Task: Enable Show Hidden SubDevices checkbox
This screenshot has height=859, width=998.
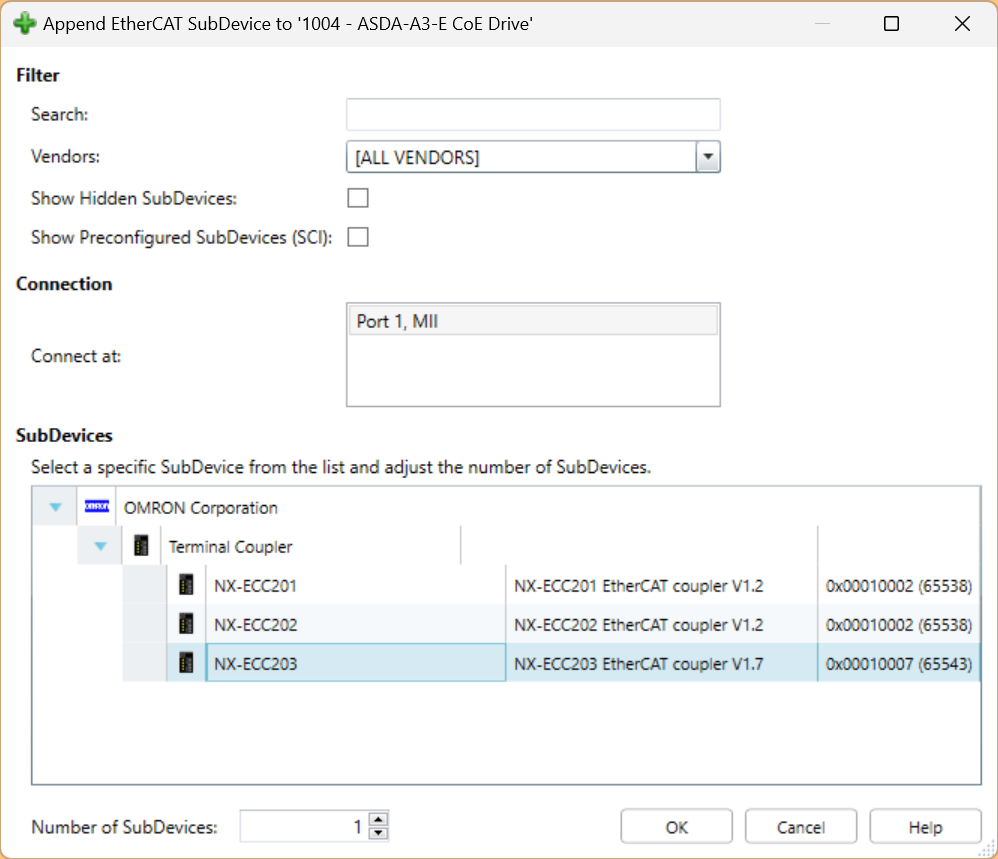Action: 358,198
